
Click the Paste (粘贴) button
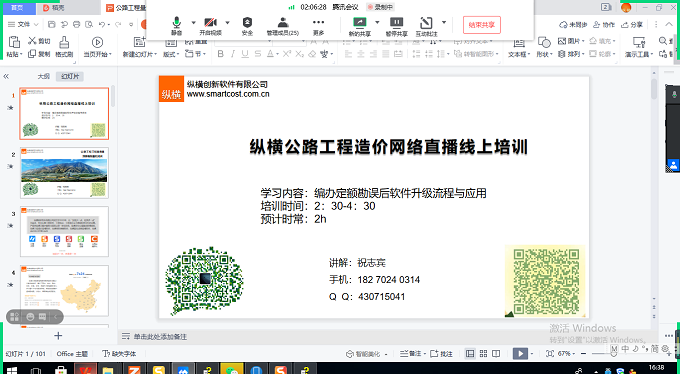click(x=14, y=47)
